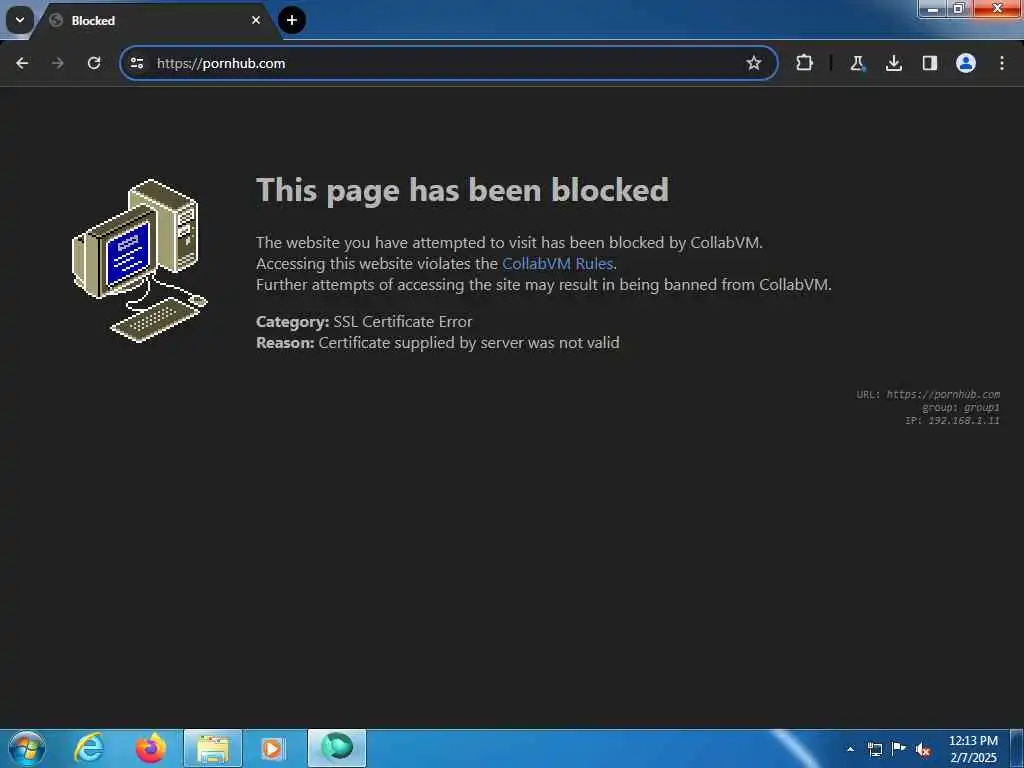1024x768 pixels.
Task: Go forward using the forward arrow
Action: click(x=57, y=63)
